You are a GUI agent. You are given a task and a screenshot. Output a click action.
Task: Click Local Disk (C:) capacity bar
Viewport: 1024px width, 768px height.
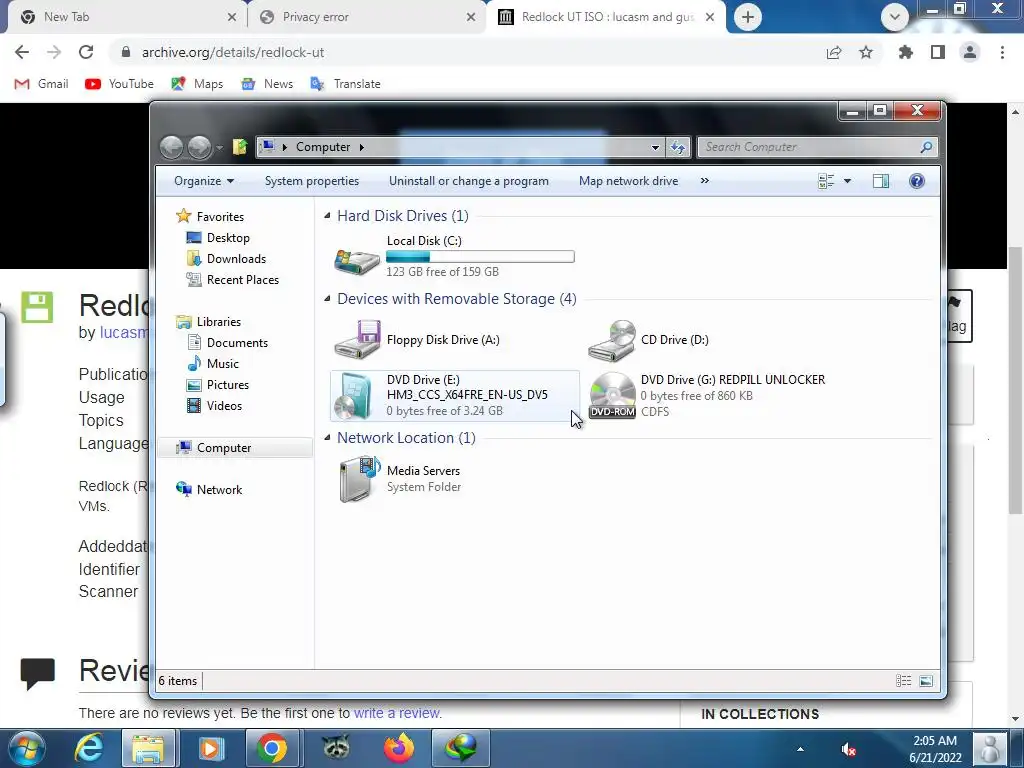(x=480, y=257)
